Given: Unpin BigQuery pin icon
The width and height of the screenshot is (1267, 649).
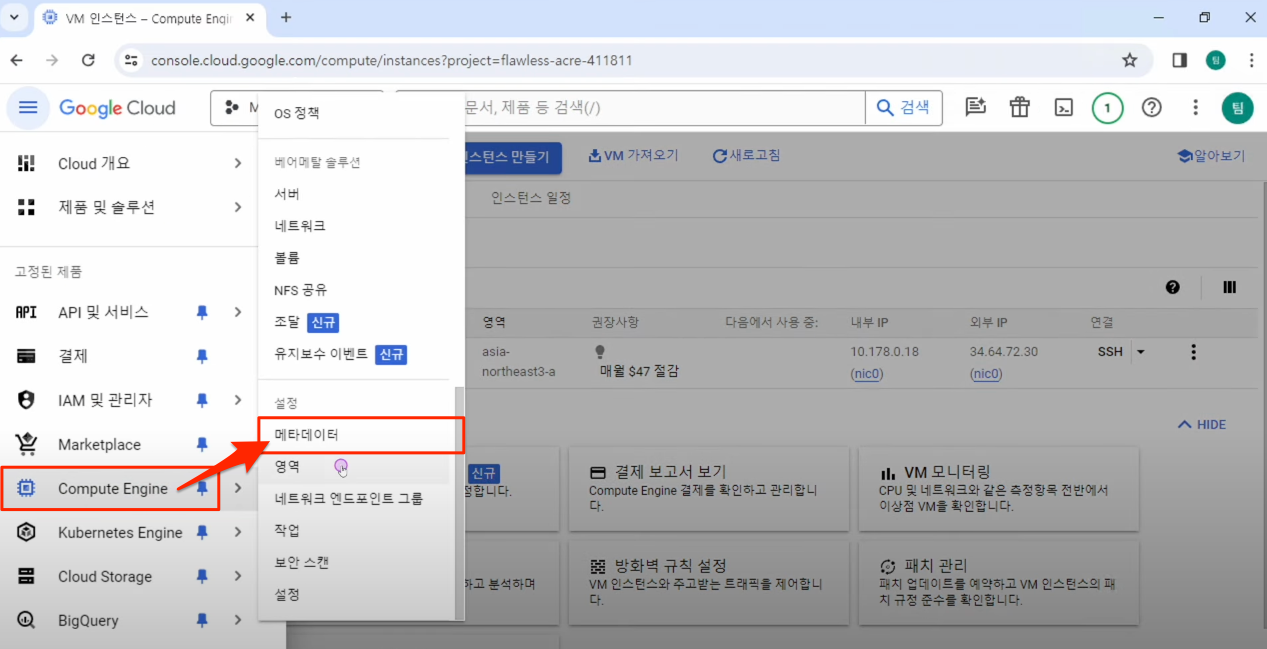Looking at the screenshot, I should click(x=202, y=620).
